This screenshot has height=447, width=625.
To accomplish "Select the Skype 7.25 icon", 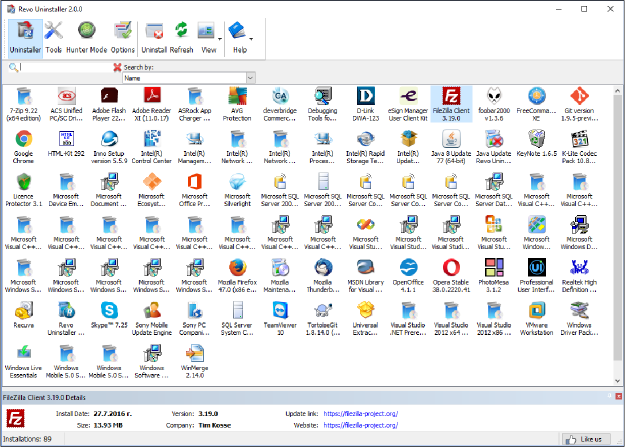I will tap(109, 315).
